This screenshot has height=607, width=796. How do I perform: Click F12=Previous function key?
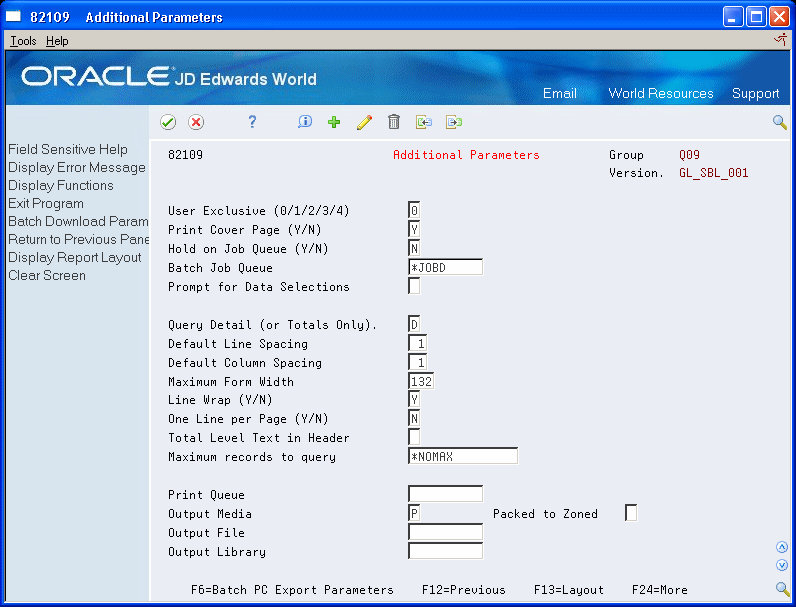click(463, 590)
